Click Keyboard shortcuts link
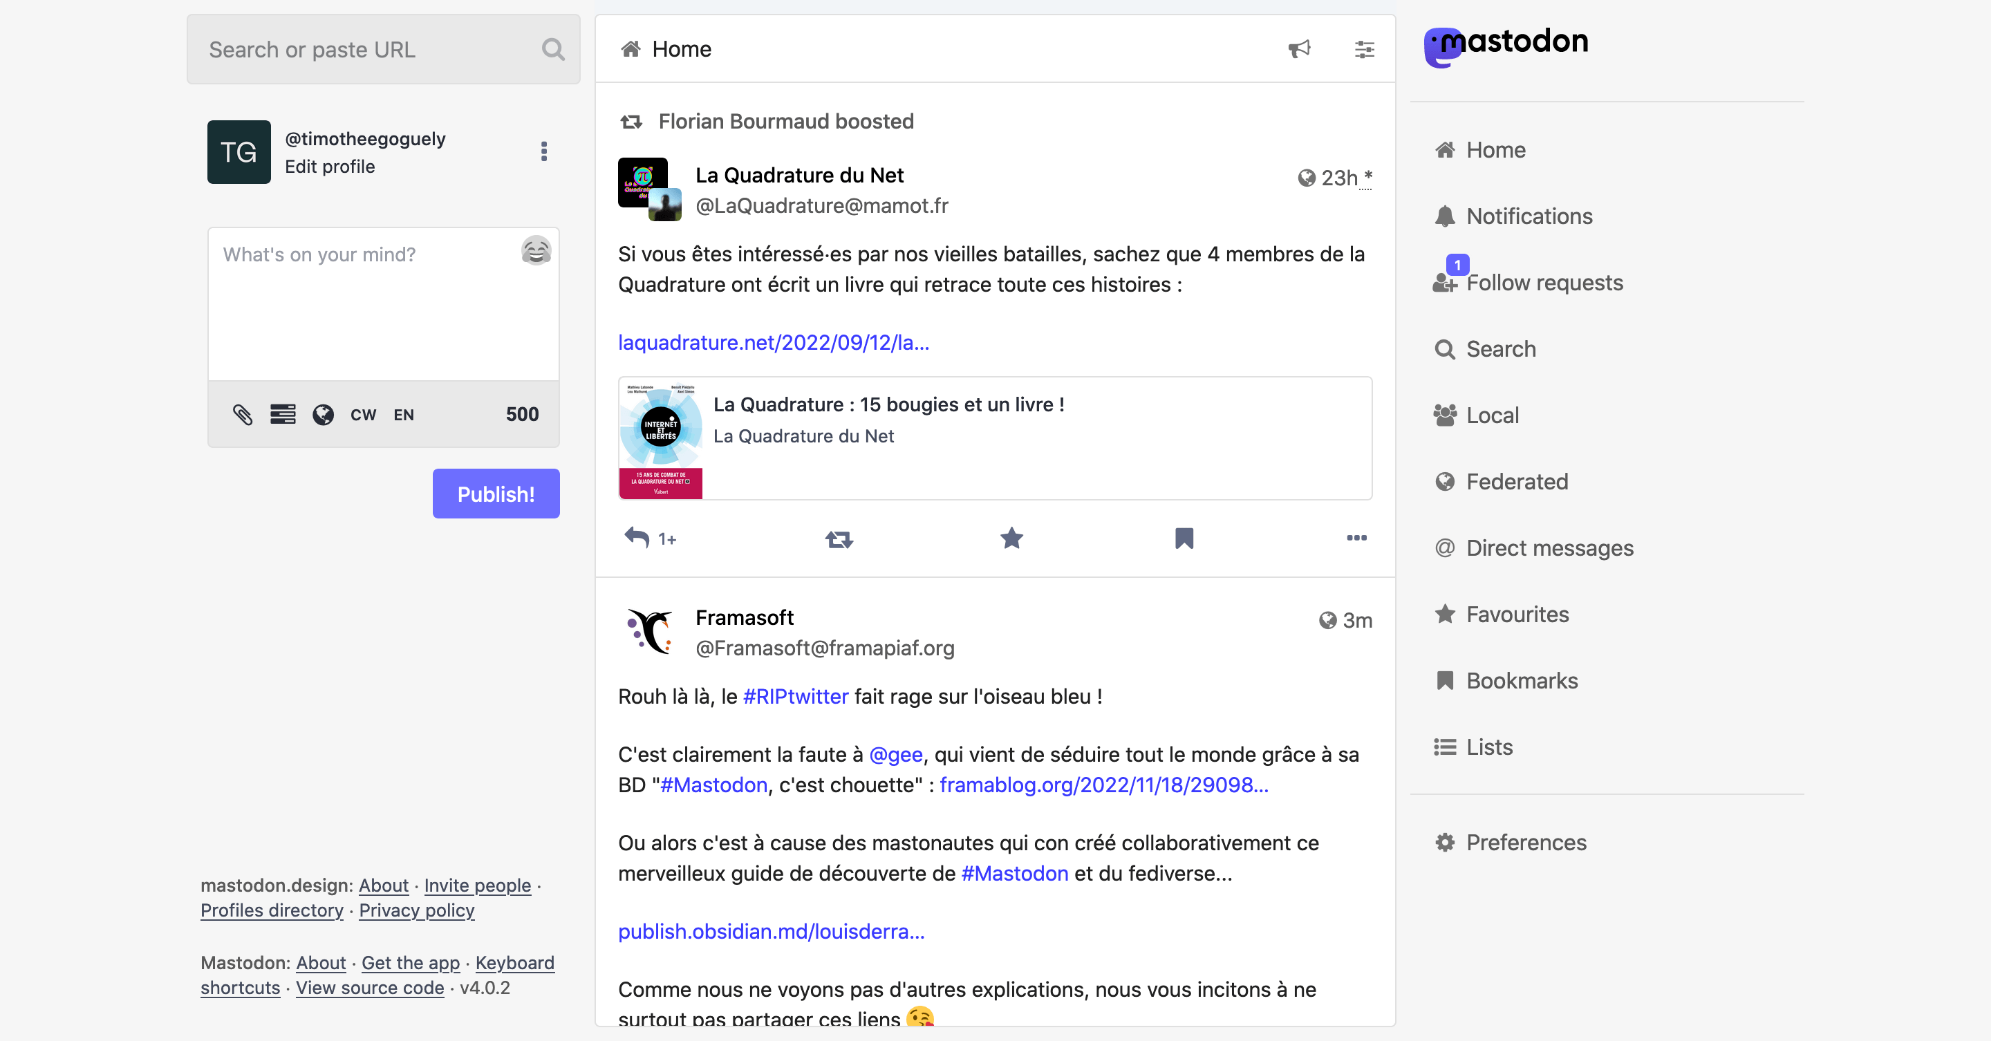 point(515,962)
